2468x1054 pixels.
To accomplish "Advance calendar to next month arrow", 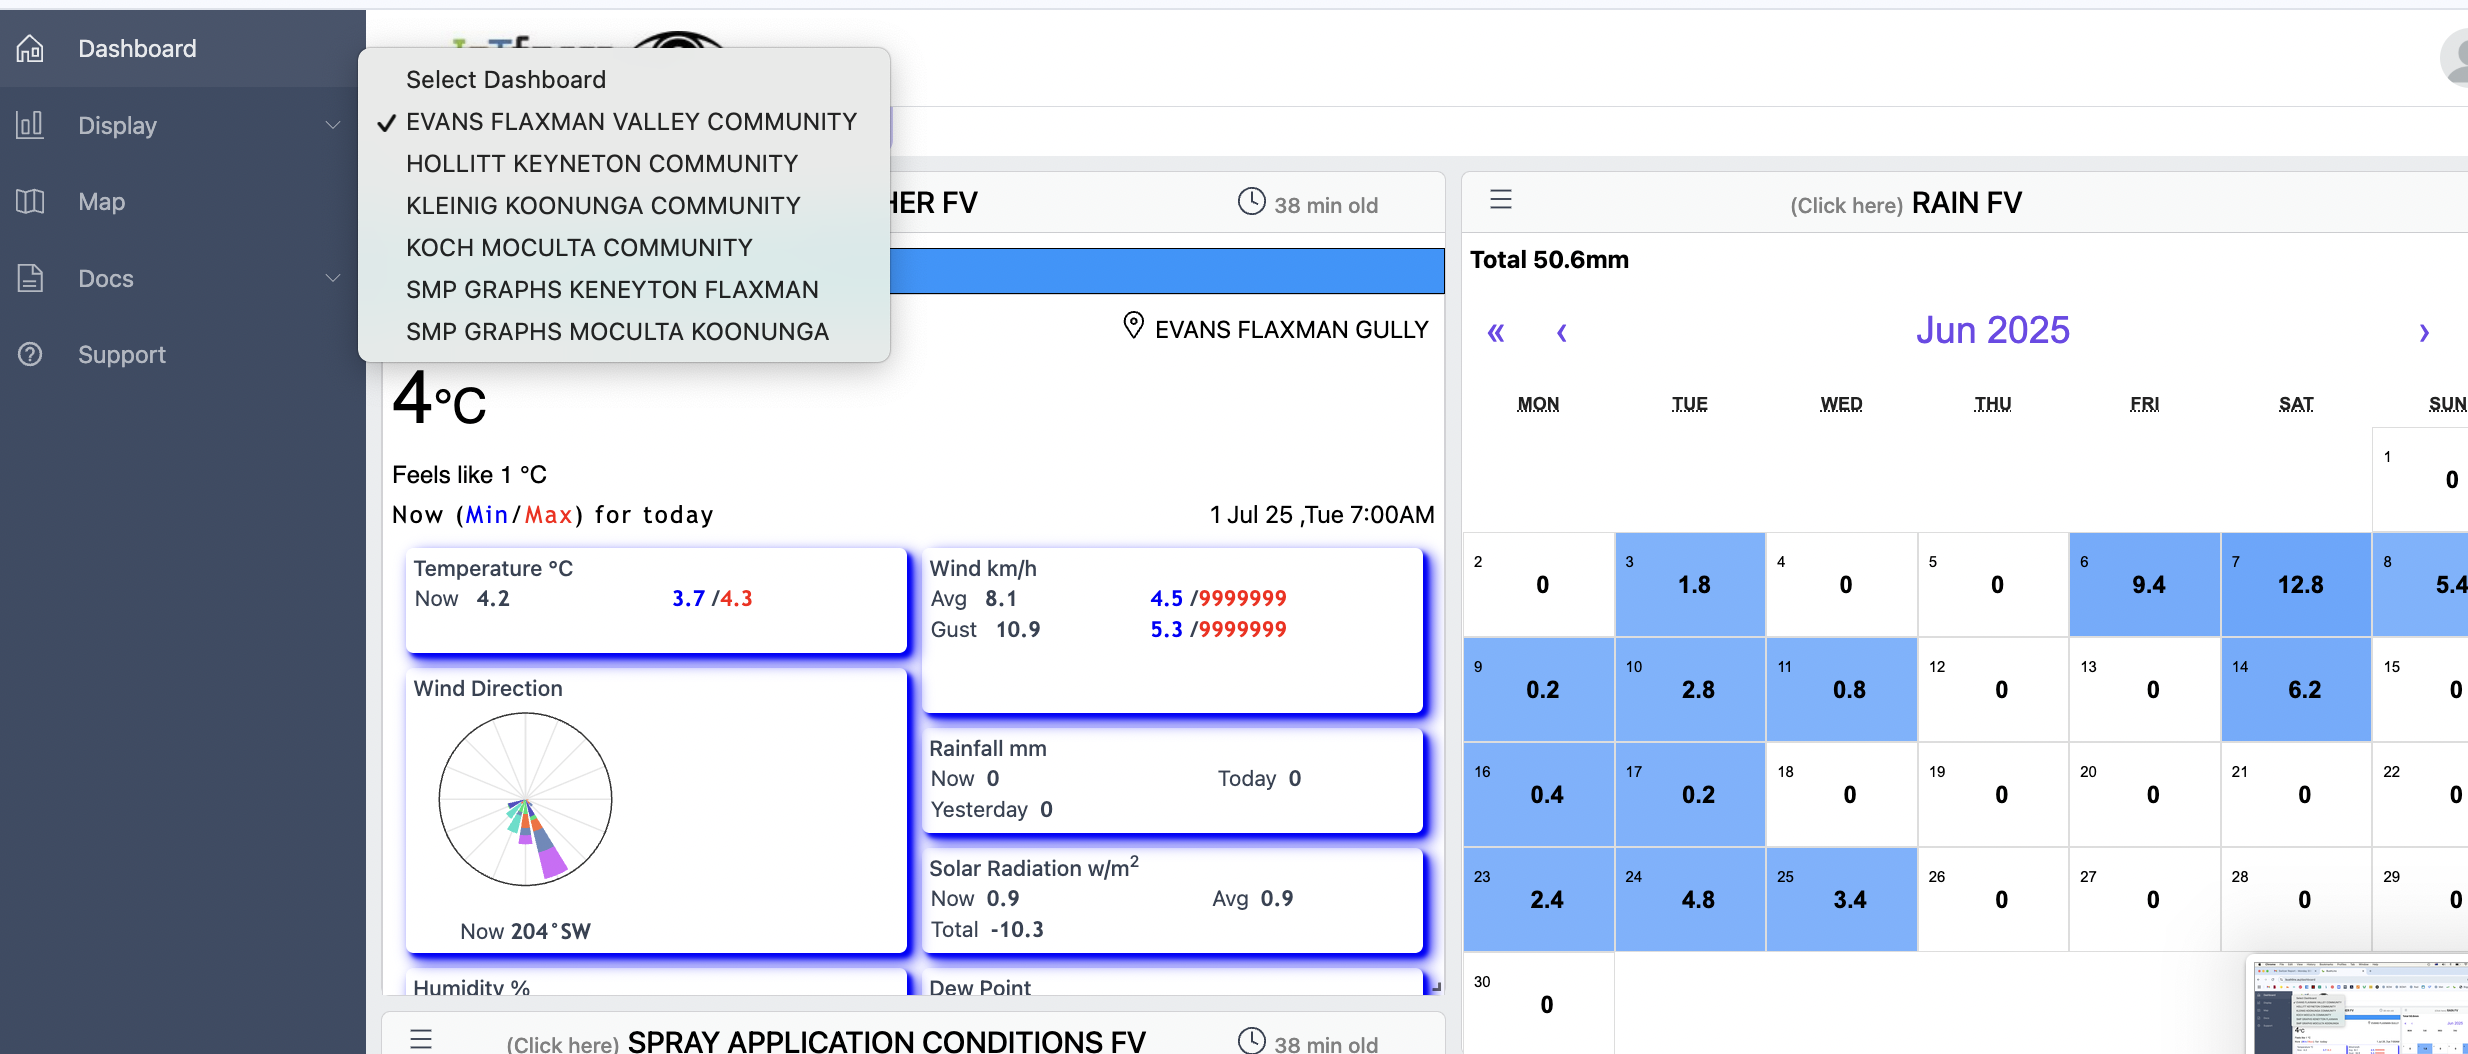I will pyautogui.click(x=2423, y=333).
